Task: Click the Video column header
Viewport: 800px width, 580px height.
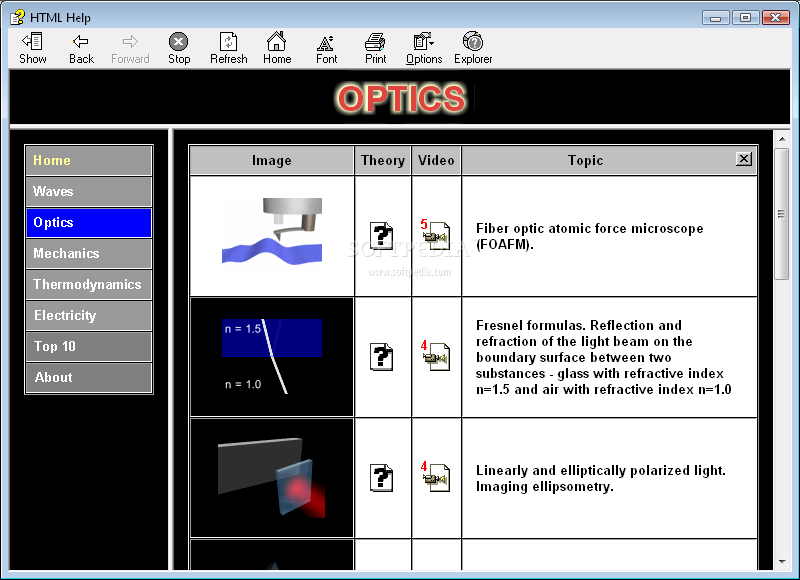Action: [x=436, y=160]
